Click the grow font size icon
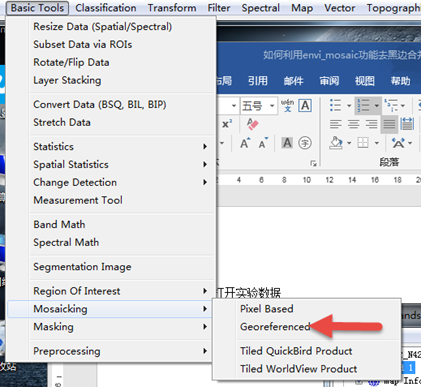 (245, 143)
